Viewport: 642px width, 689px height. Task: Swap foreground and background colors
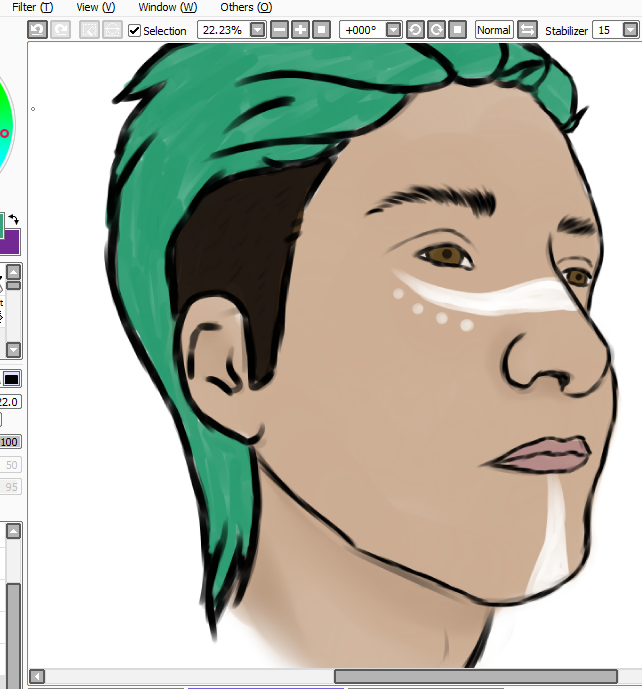click(x=15, y=219)
